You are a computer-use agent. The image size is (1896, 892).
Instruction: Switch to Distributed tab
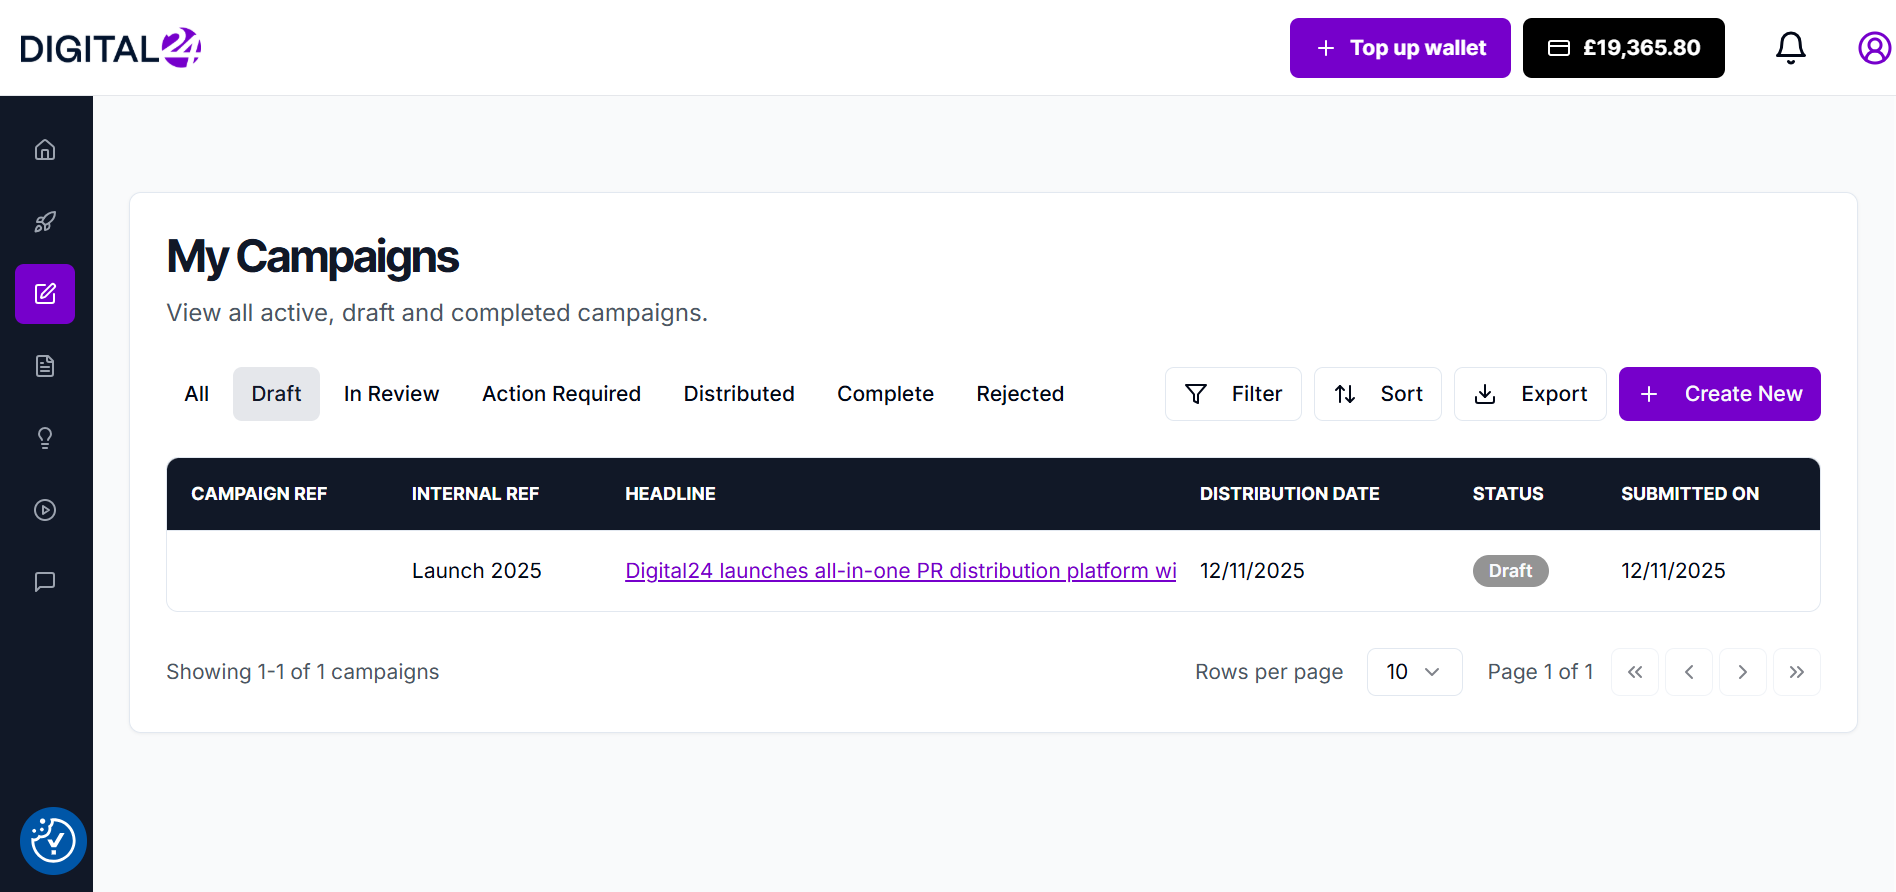739,394
